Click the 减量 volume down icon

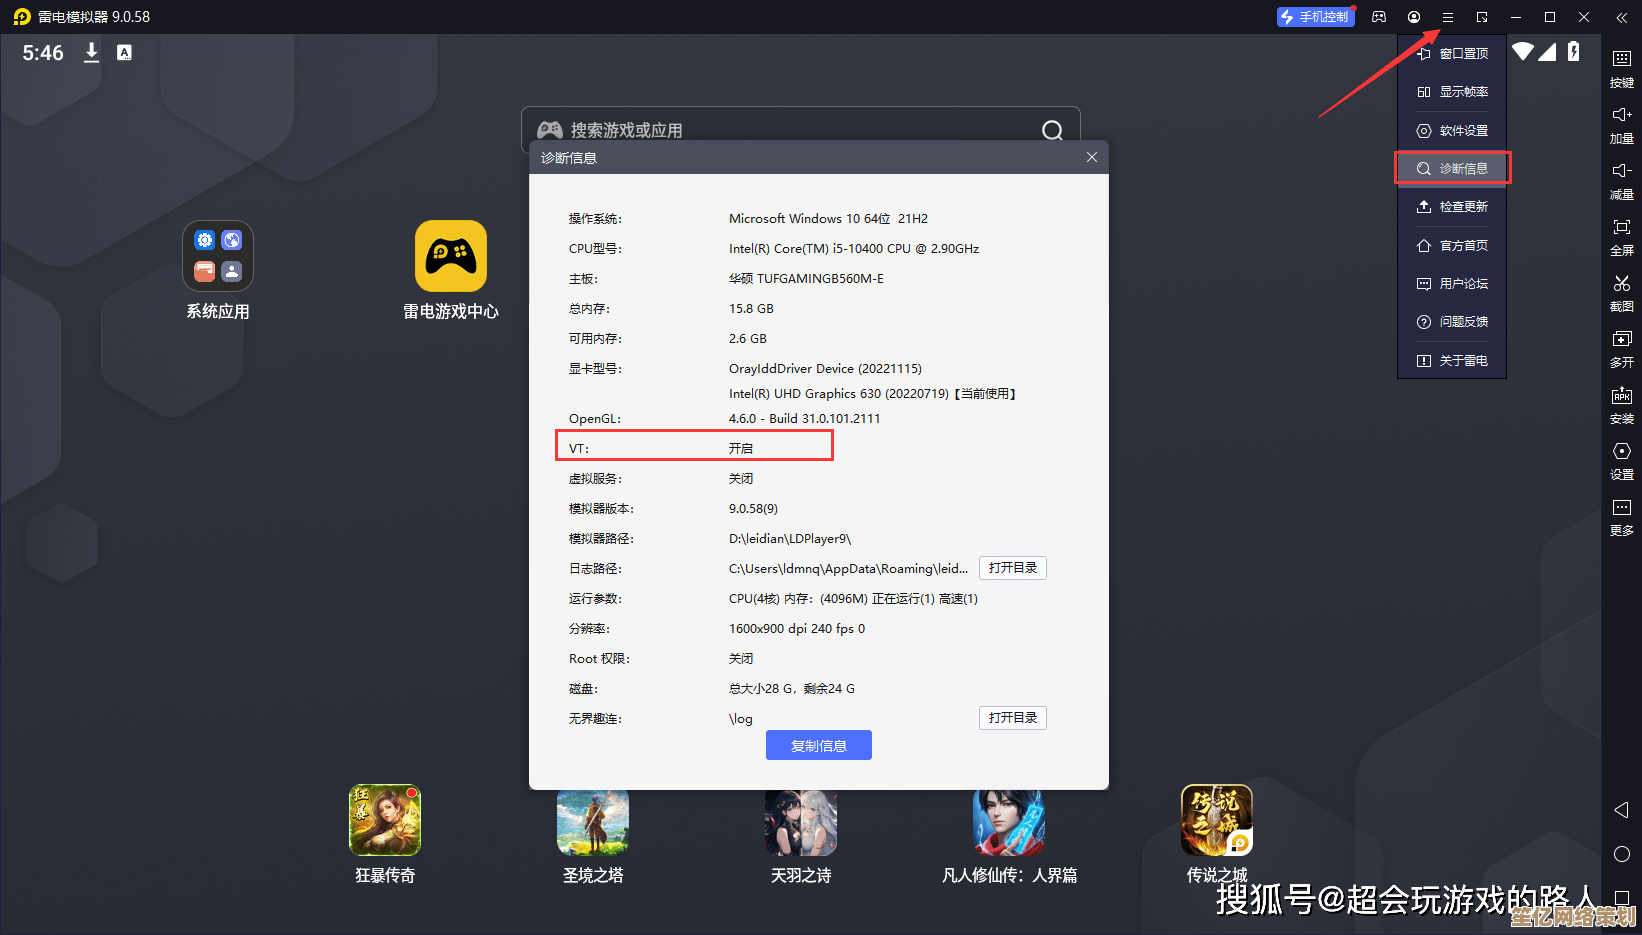pyautogui.click(x=1622, y=182)
